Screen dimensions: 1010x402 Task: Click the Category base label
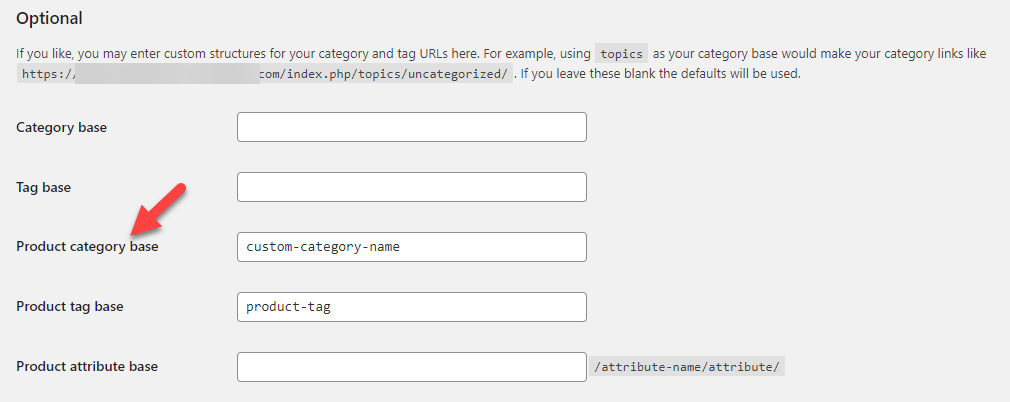click(61, 128)
